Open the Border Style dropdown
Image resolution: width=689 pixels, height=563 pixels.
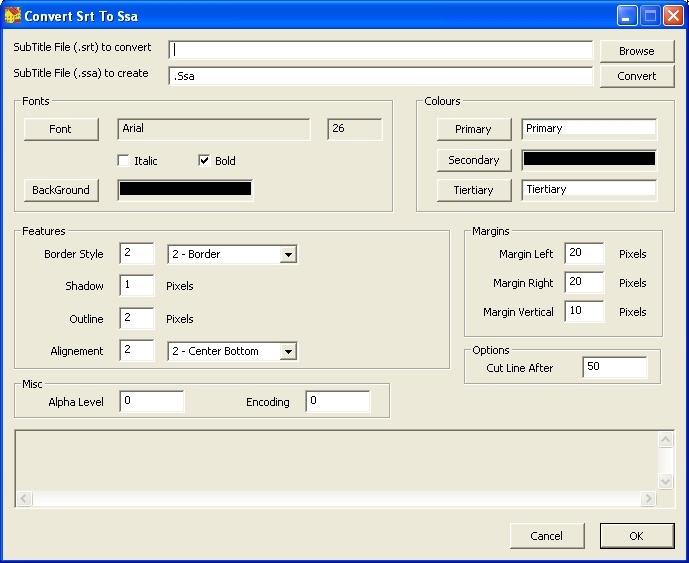tap(288, 254)
